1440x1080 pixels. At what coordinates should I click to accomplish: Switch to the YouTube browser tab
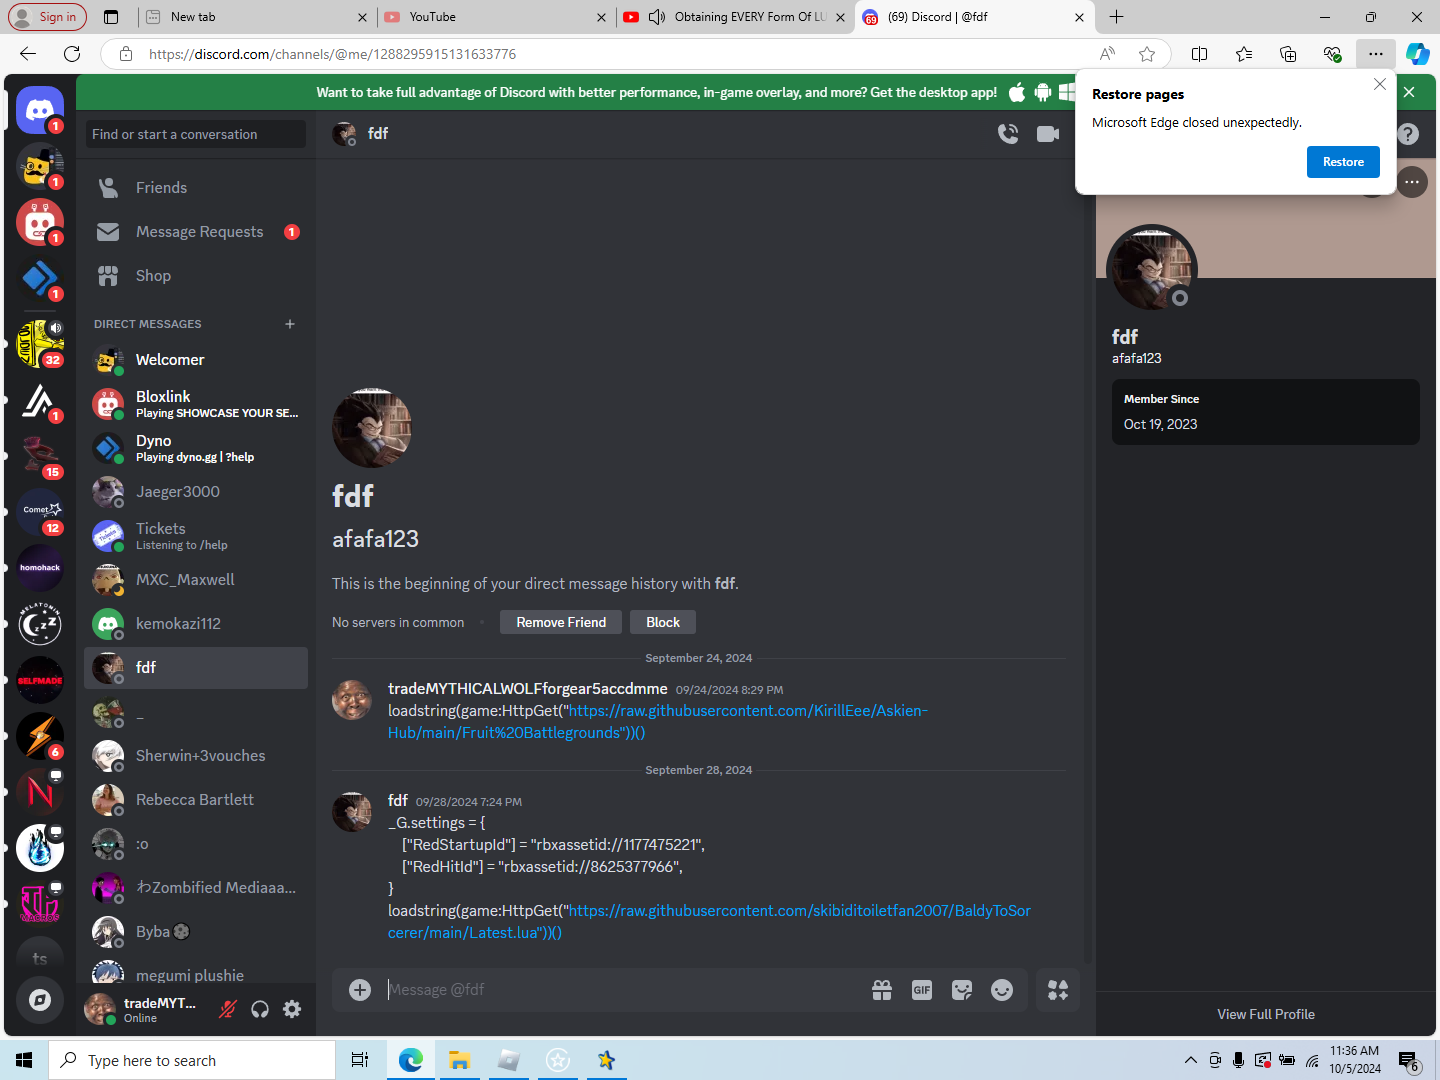tap(494, 17)
